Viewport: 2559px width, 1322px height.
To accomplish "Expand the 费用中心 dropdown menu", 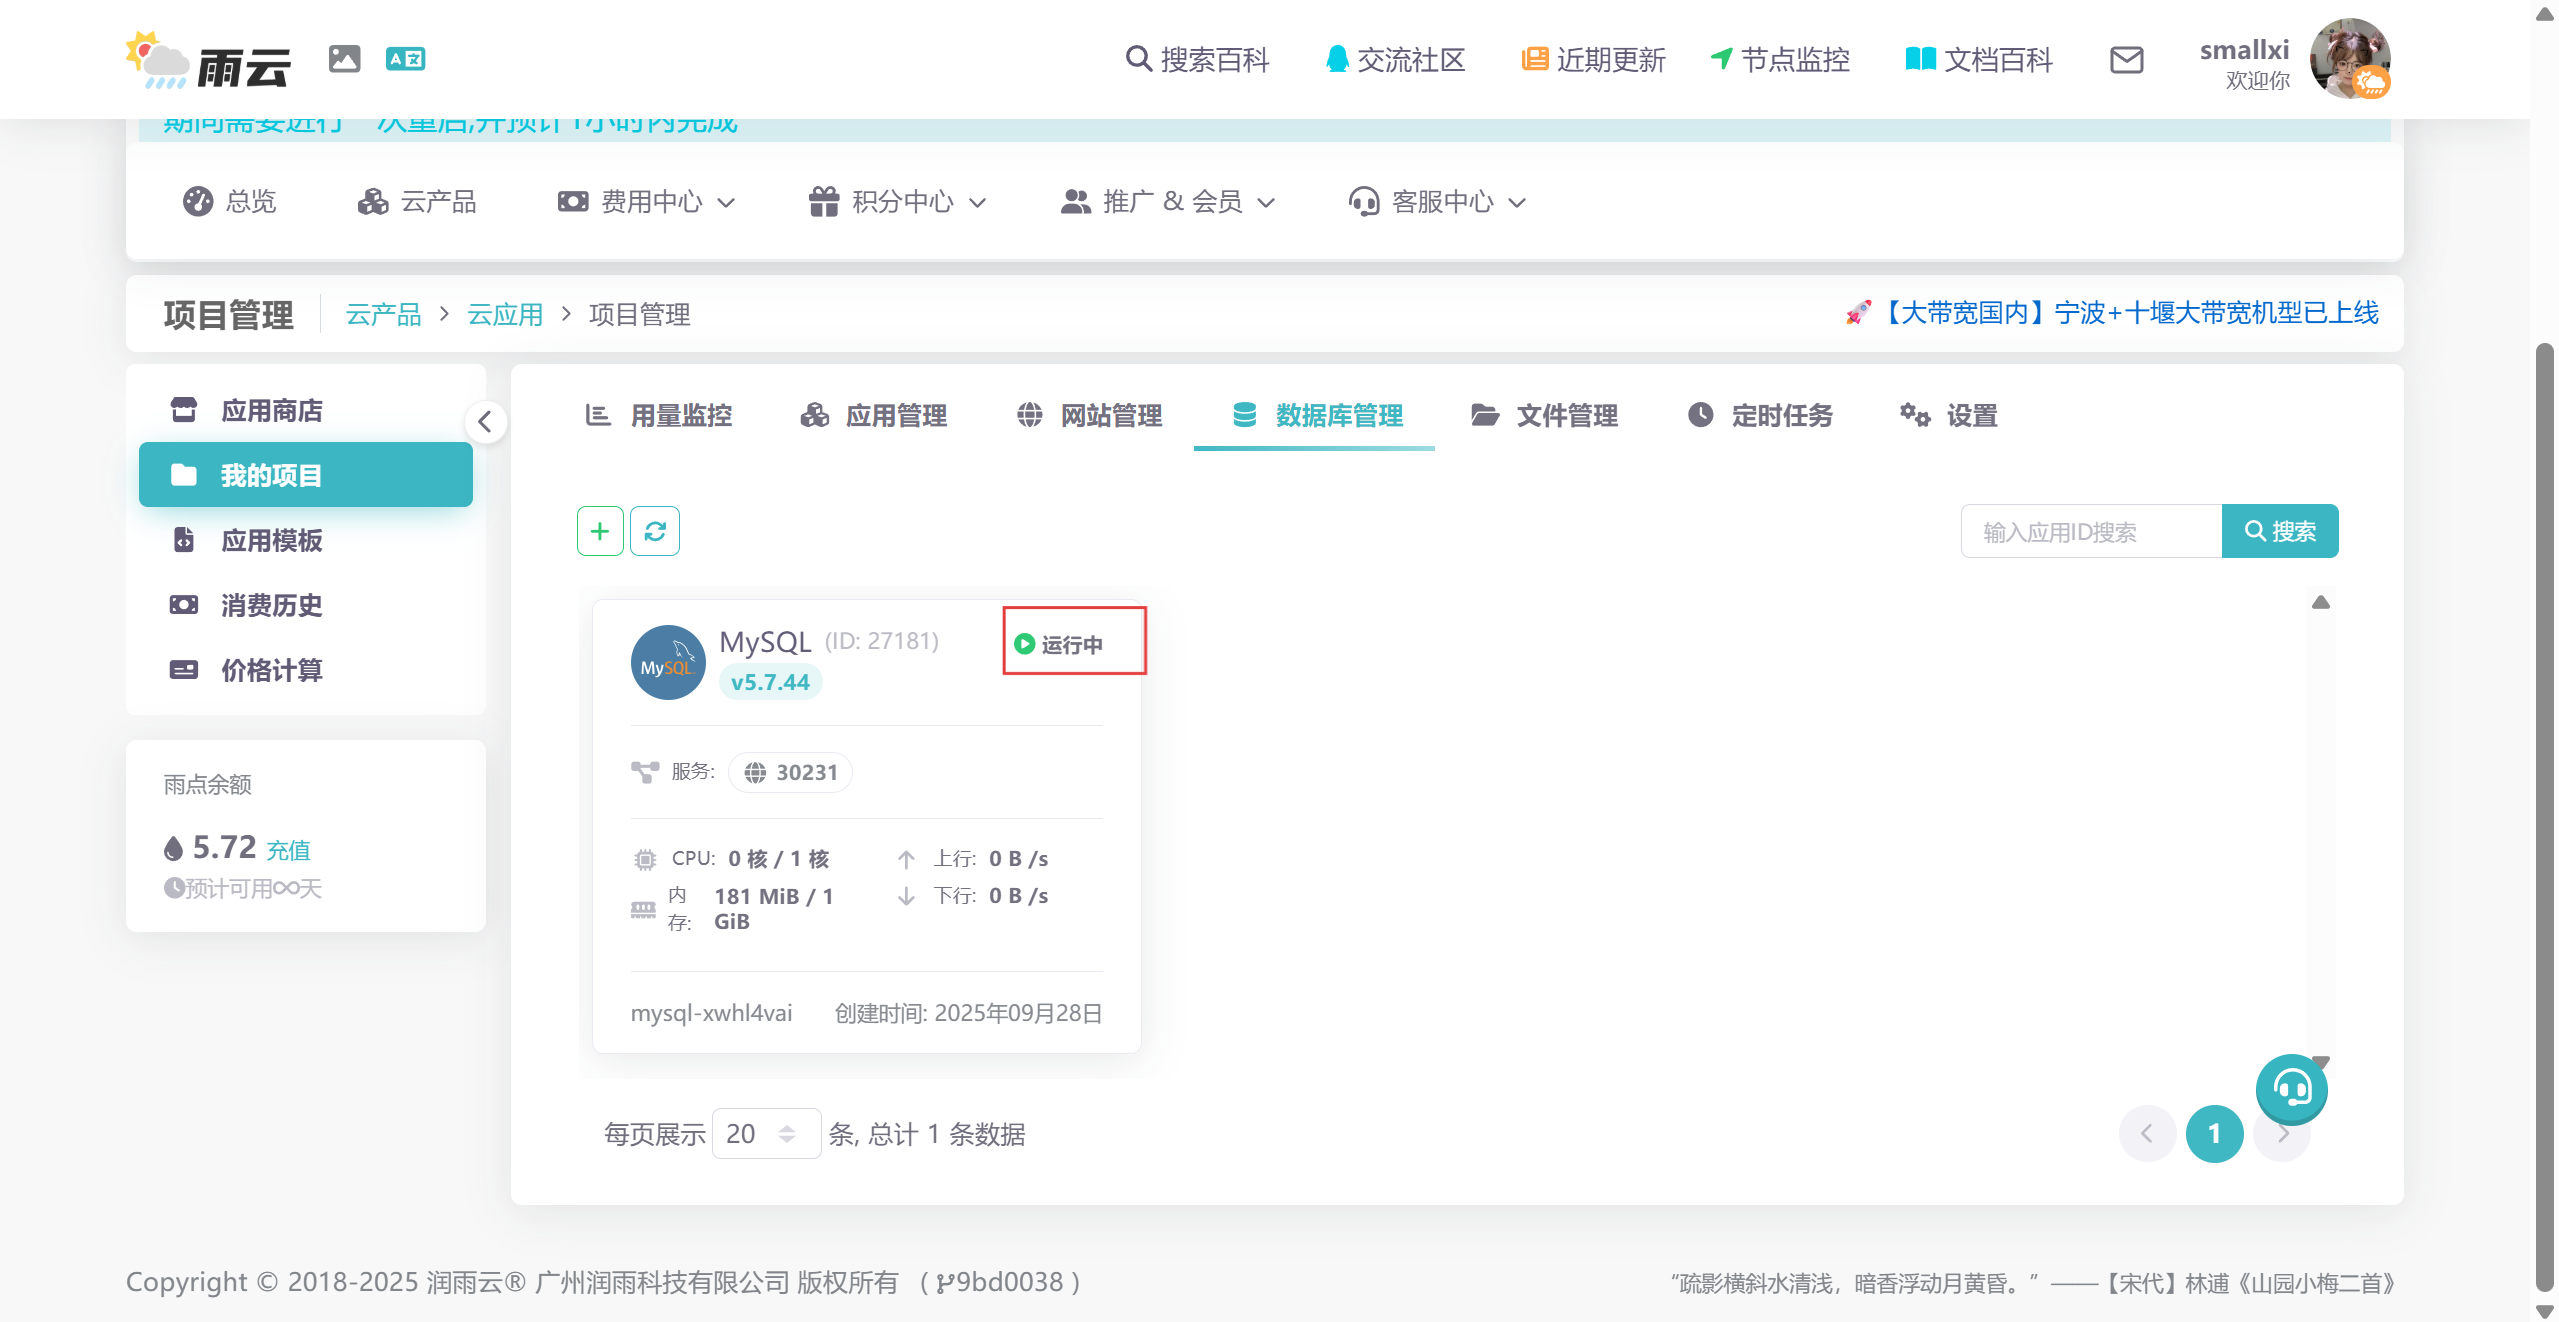I will 646,202.
